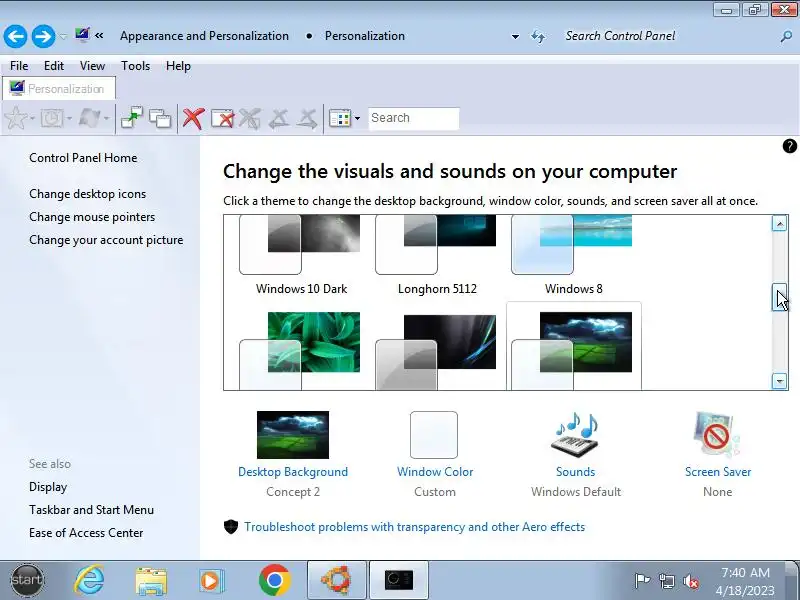Click the toolbar Search field
This screenshot has width=800, height=600.
414,118
